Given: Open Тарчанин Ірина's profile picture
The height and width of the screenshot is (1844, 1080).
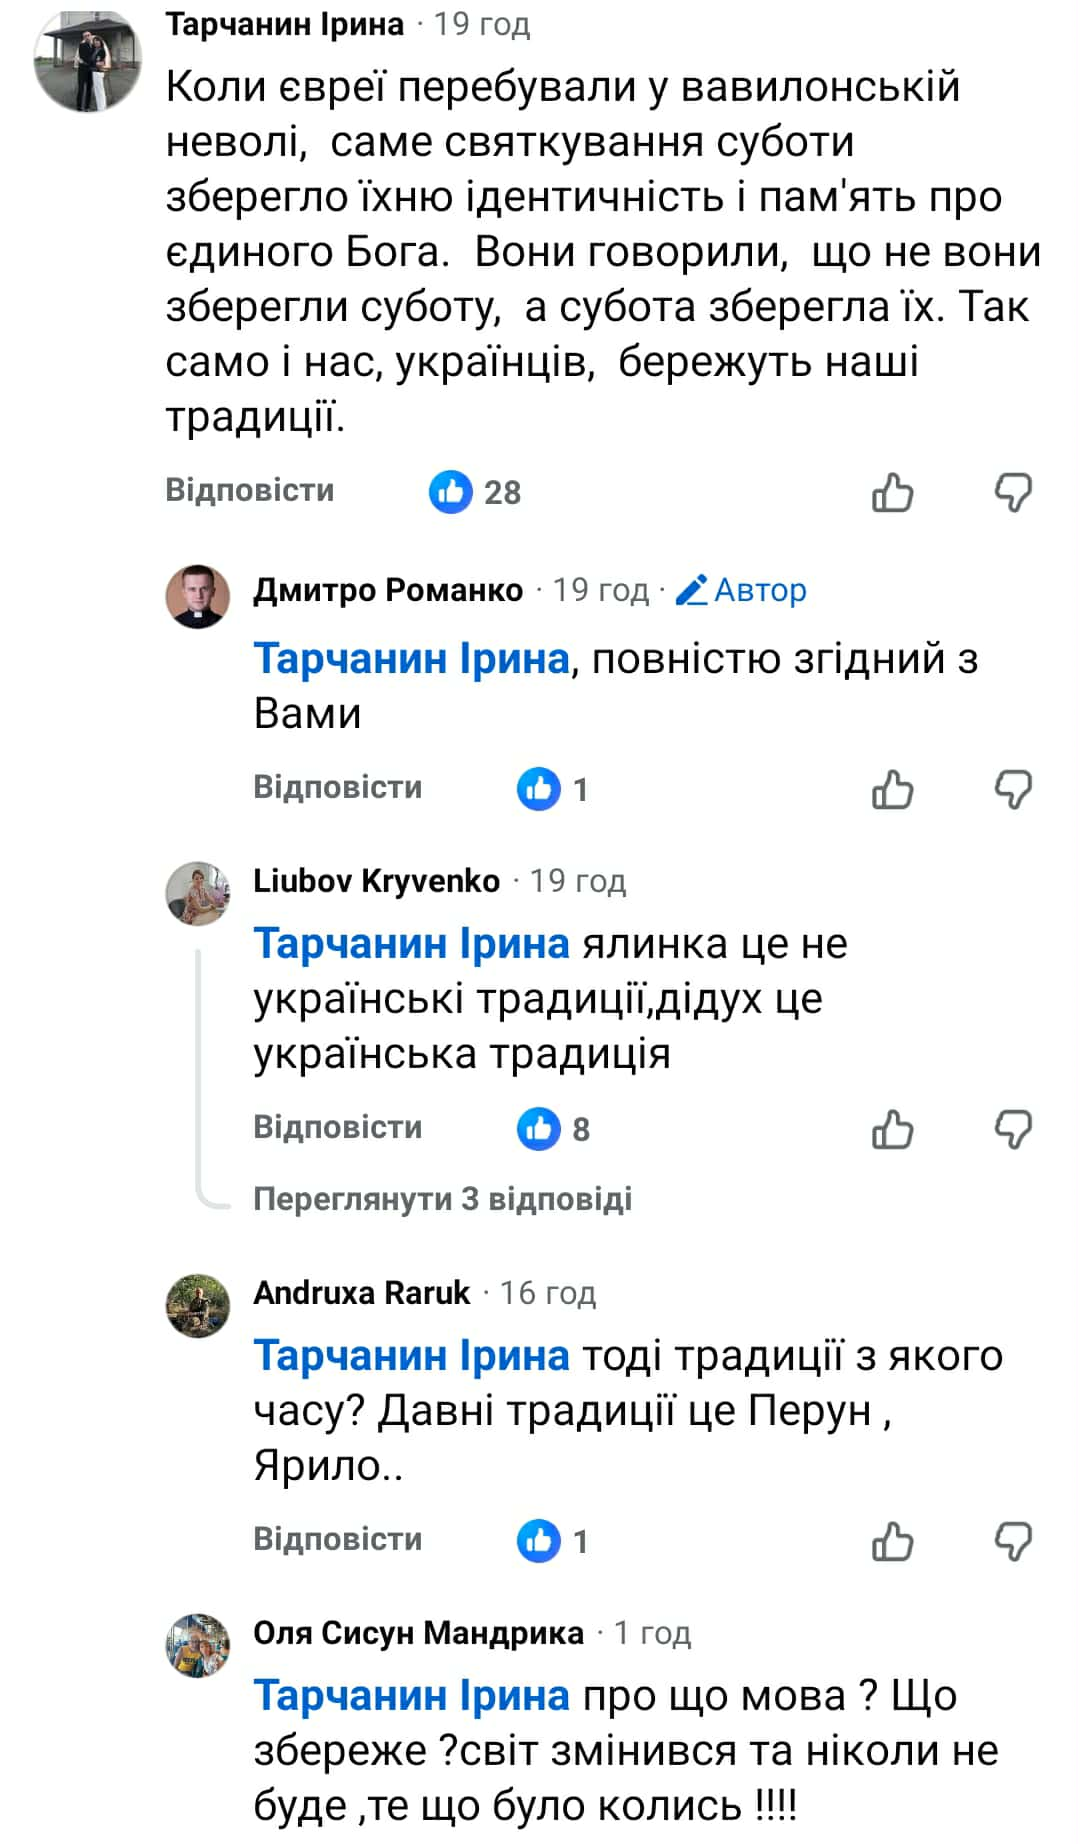Looking at the screenshot, I should (87, 62).
